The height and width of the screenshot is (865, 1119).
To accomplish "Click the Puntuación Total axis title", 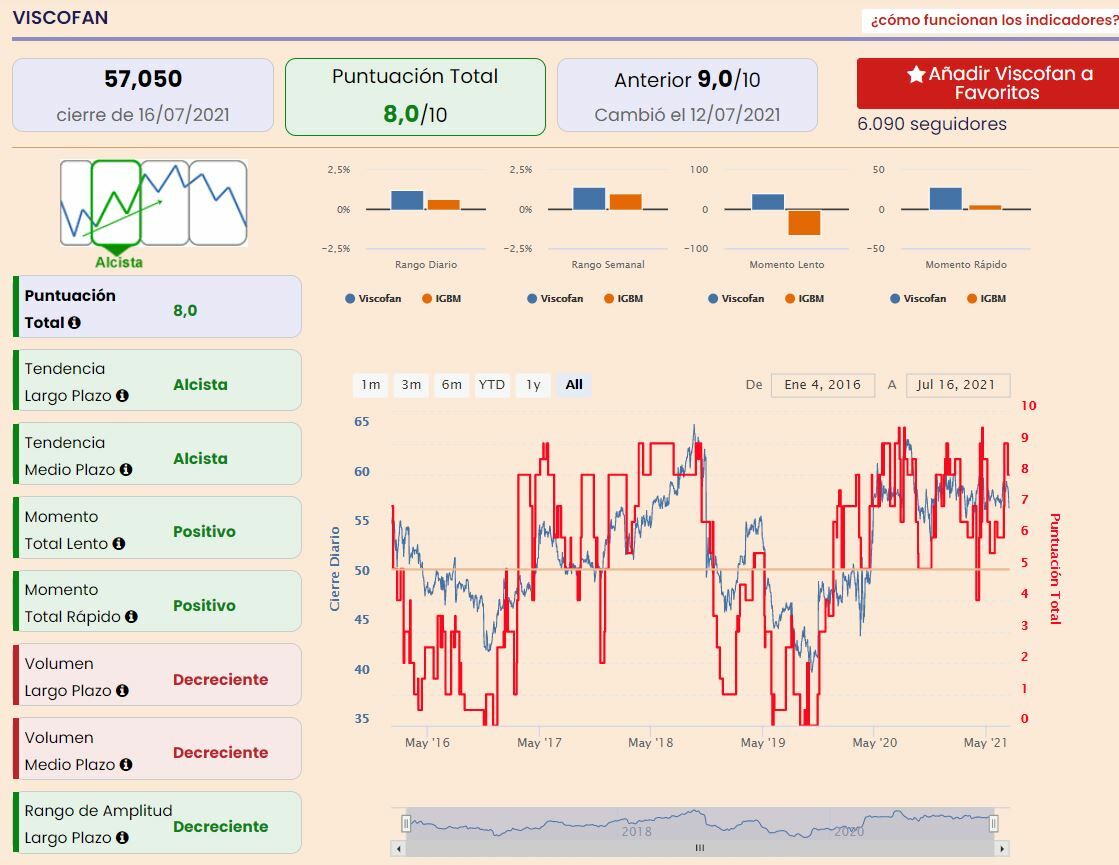I will coord(1055,569).
